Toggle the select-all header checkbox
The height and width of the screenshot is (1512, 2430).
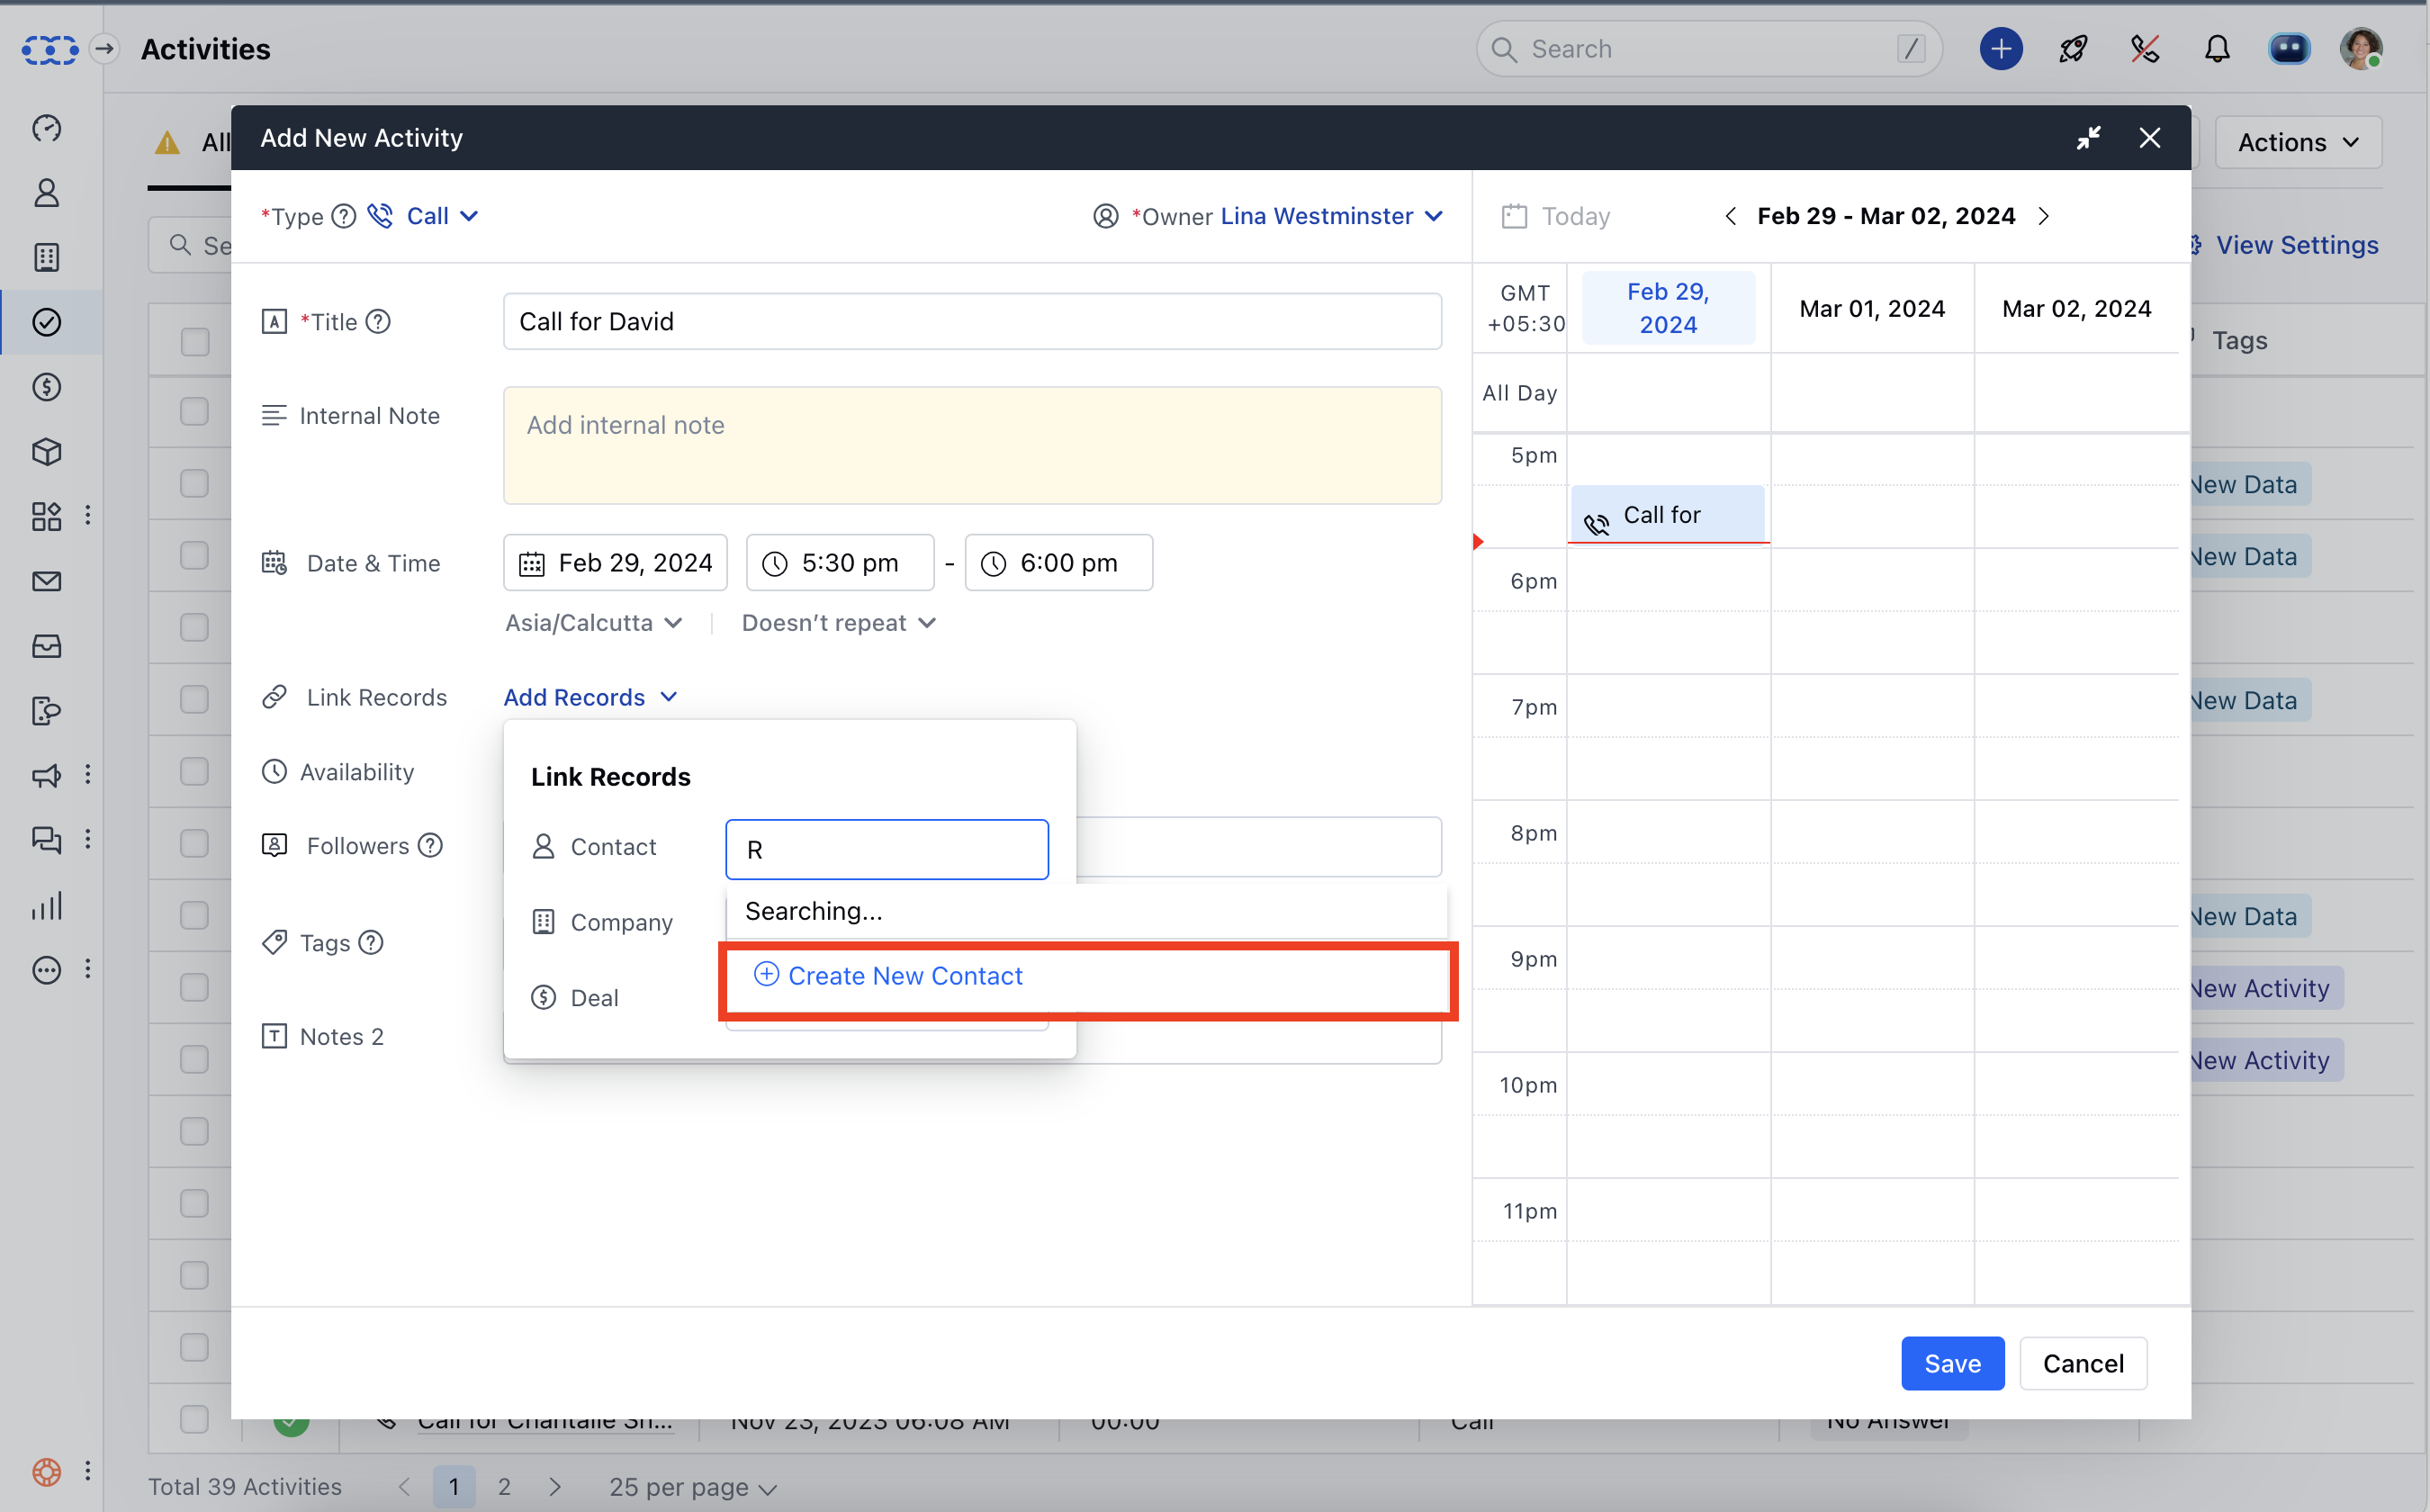194,341
